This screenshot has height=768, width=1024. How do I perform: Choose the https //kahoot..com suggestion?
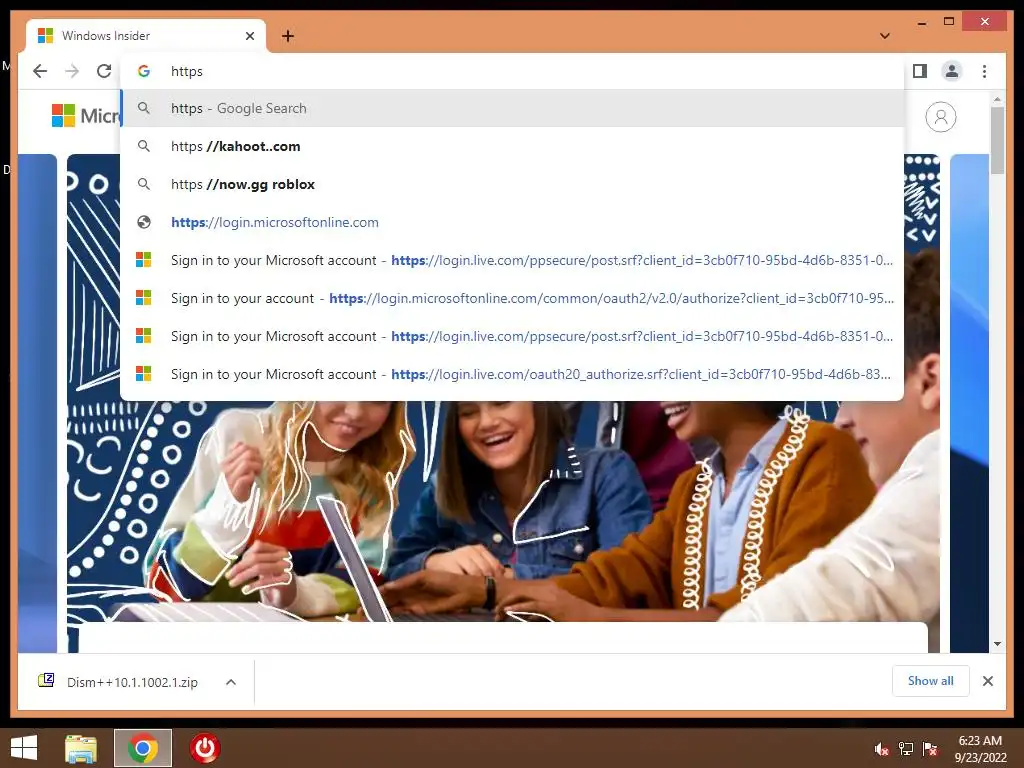512,146
